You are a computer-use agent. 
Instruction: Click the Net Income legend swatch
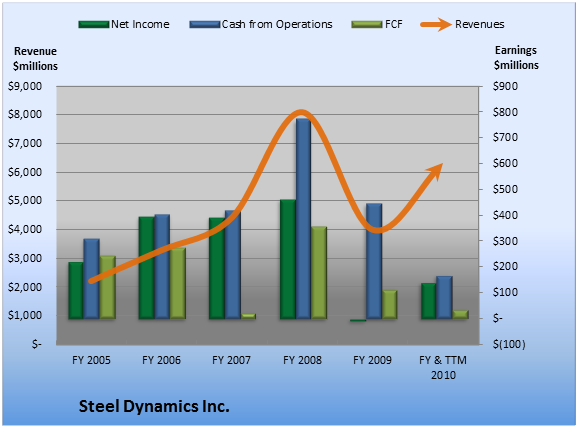click(x=94, y=25)
